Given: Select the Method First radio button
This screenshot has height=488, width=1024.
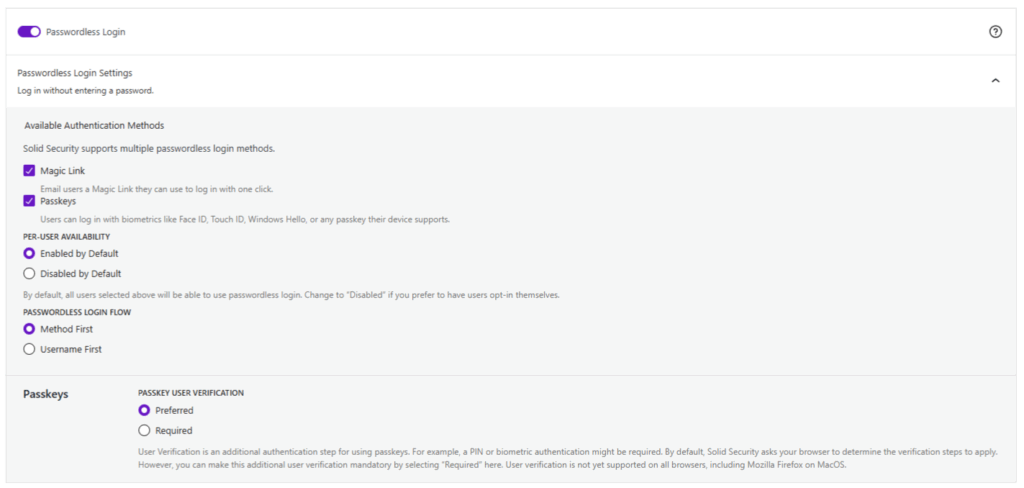Looking at the screenshot, I should tap(29, 329).
